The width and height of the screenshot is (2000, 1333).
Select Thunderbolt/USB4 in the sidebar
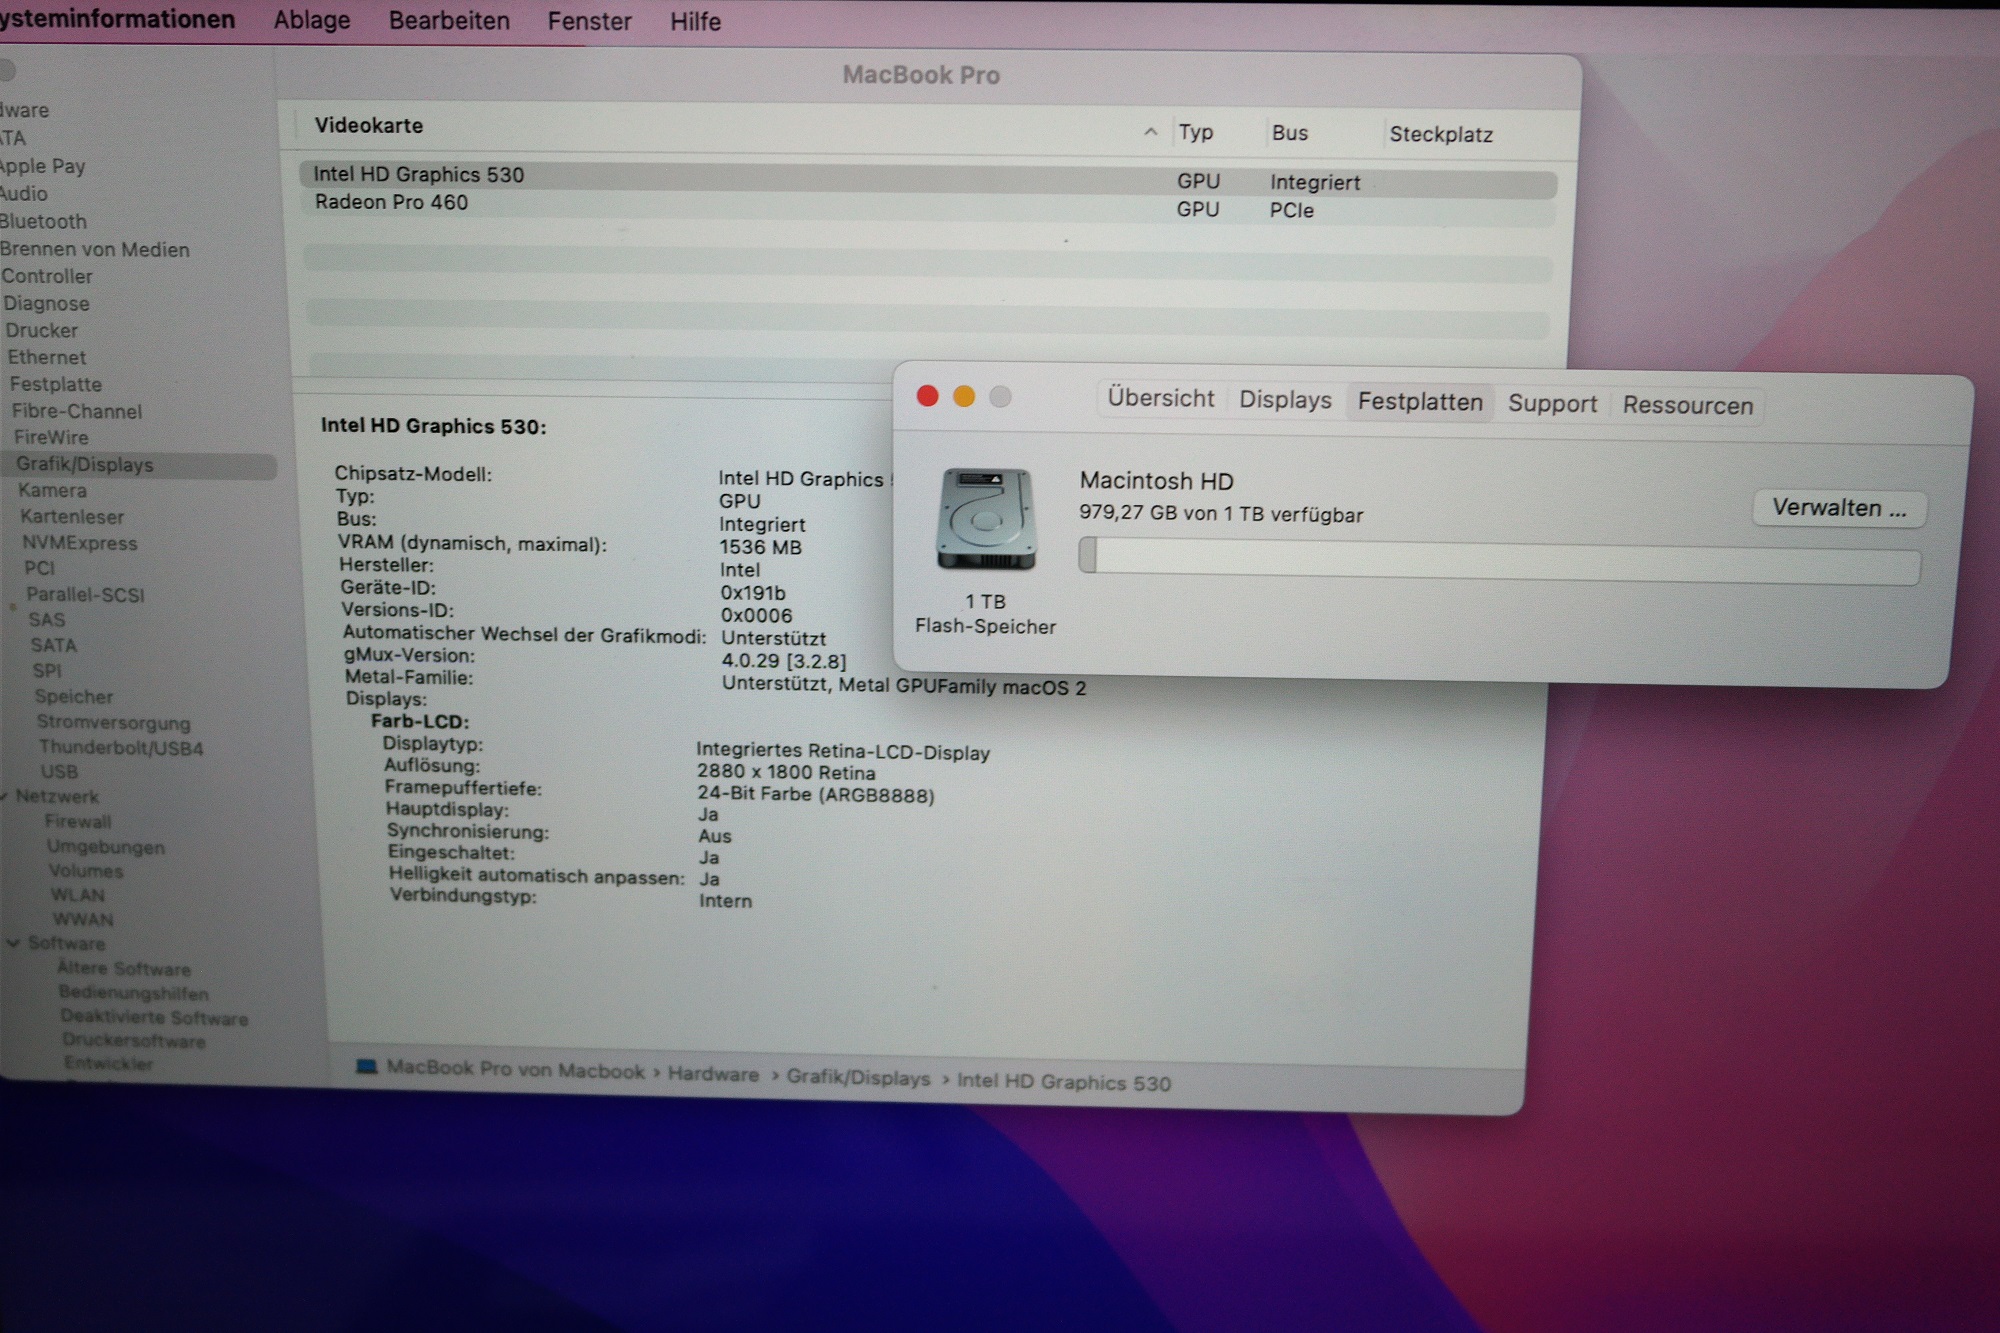click(x=121, y=747)
